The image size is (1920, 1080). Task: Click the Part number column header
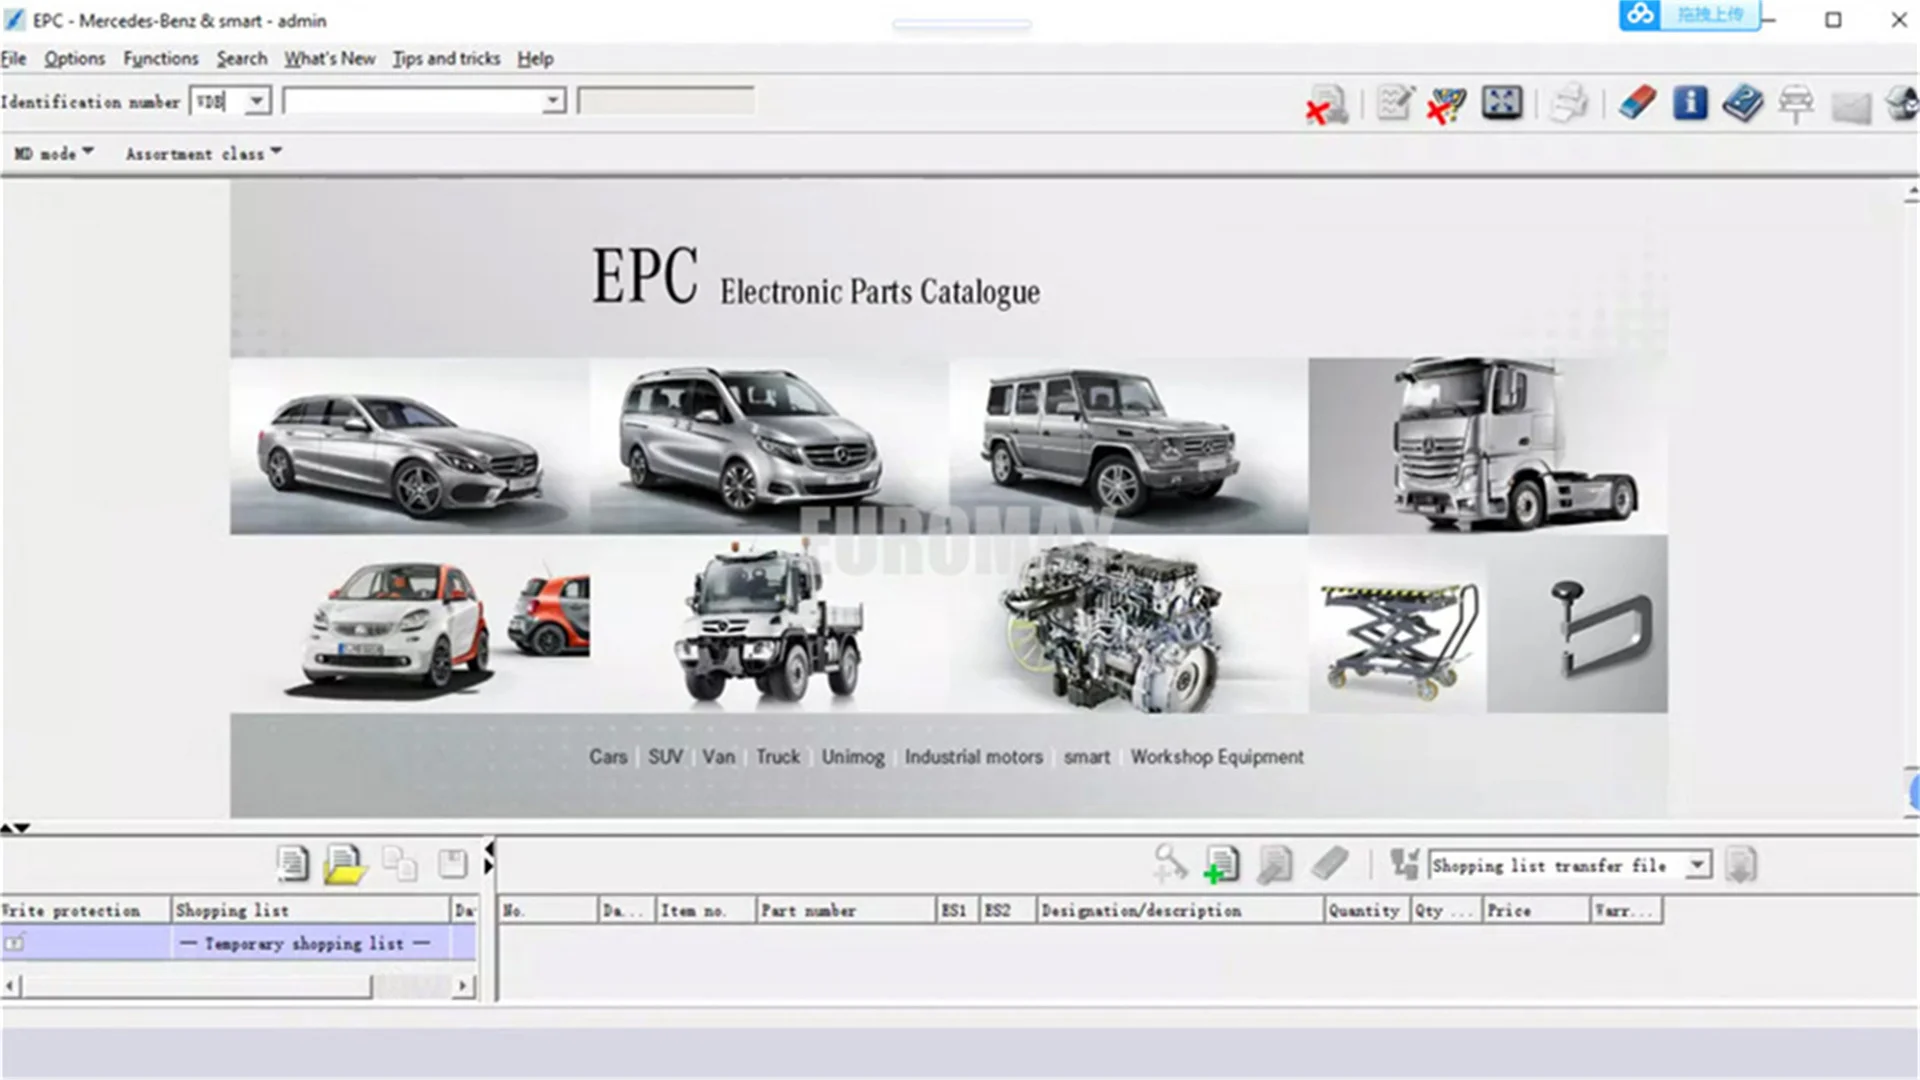click(x=845, y=910)
